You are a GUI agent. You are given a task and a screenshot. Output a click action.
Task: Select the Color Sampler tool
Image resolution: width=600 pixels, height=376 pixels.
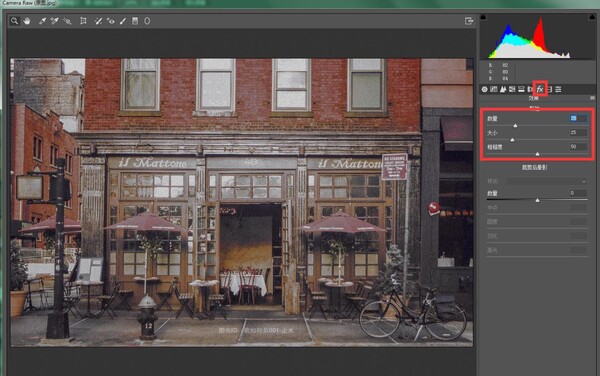click(x=54, y=21)
